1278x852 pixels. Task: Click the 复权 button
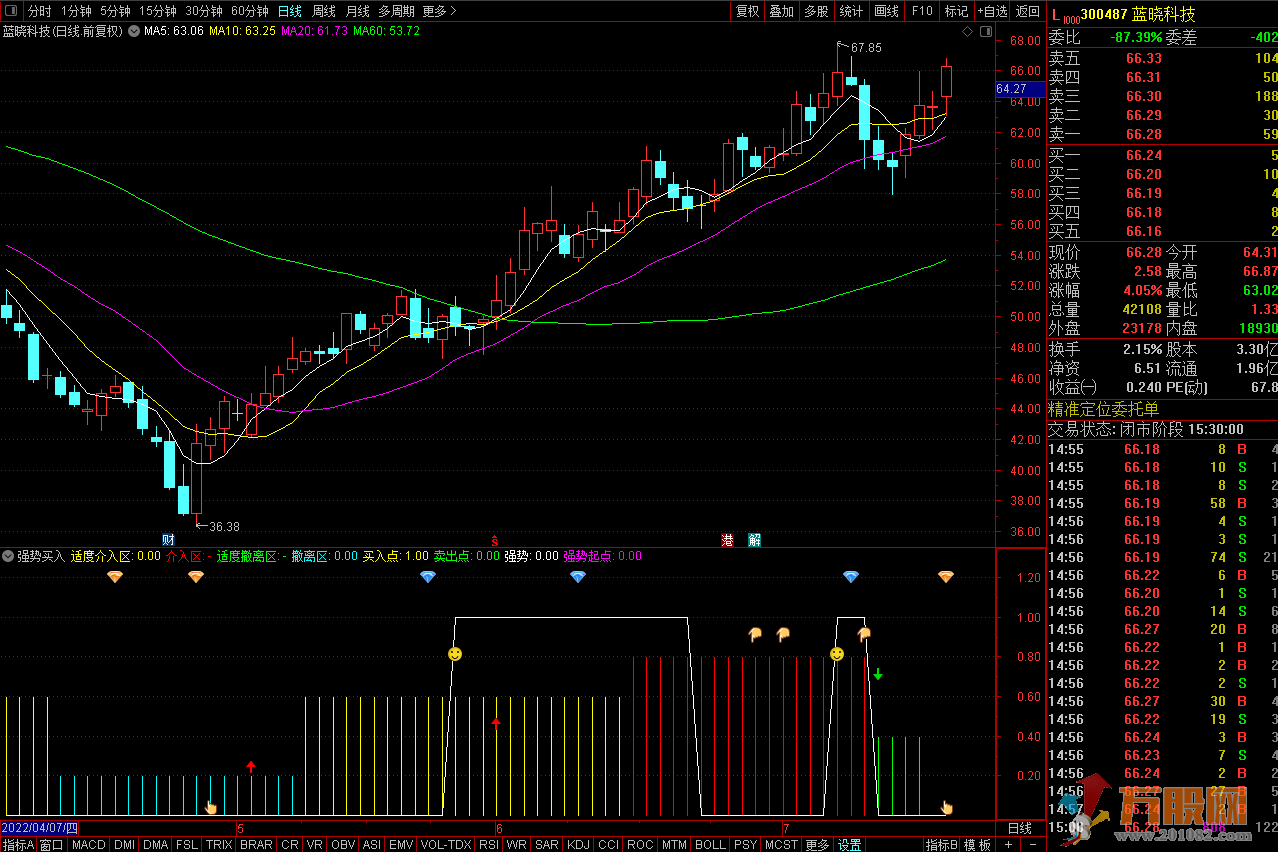[747, 11]
